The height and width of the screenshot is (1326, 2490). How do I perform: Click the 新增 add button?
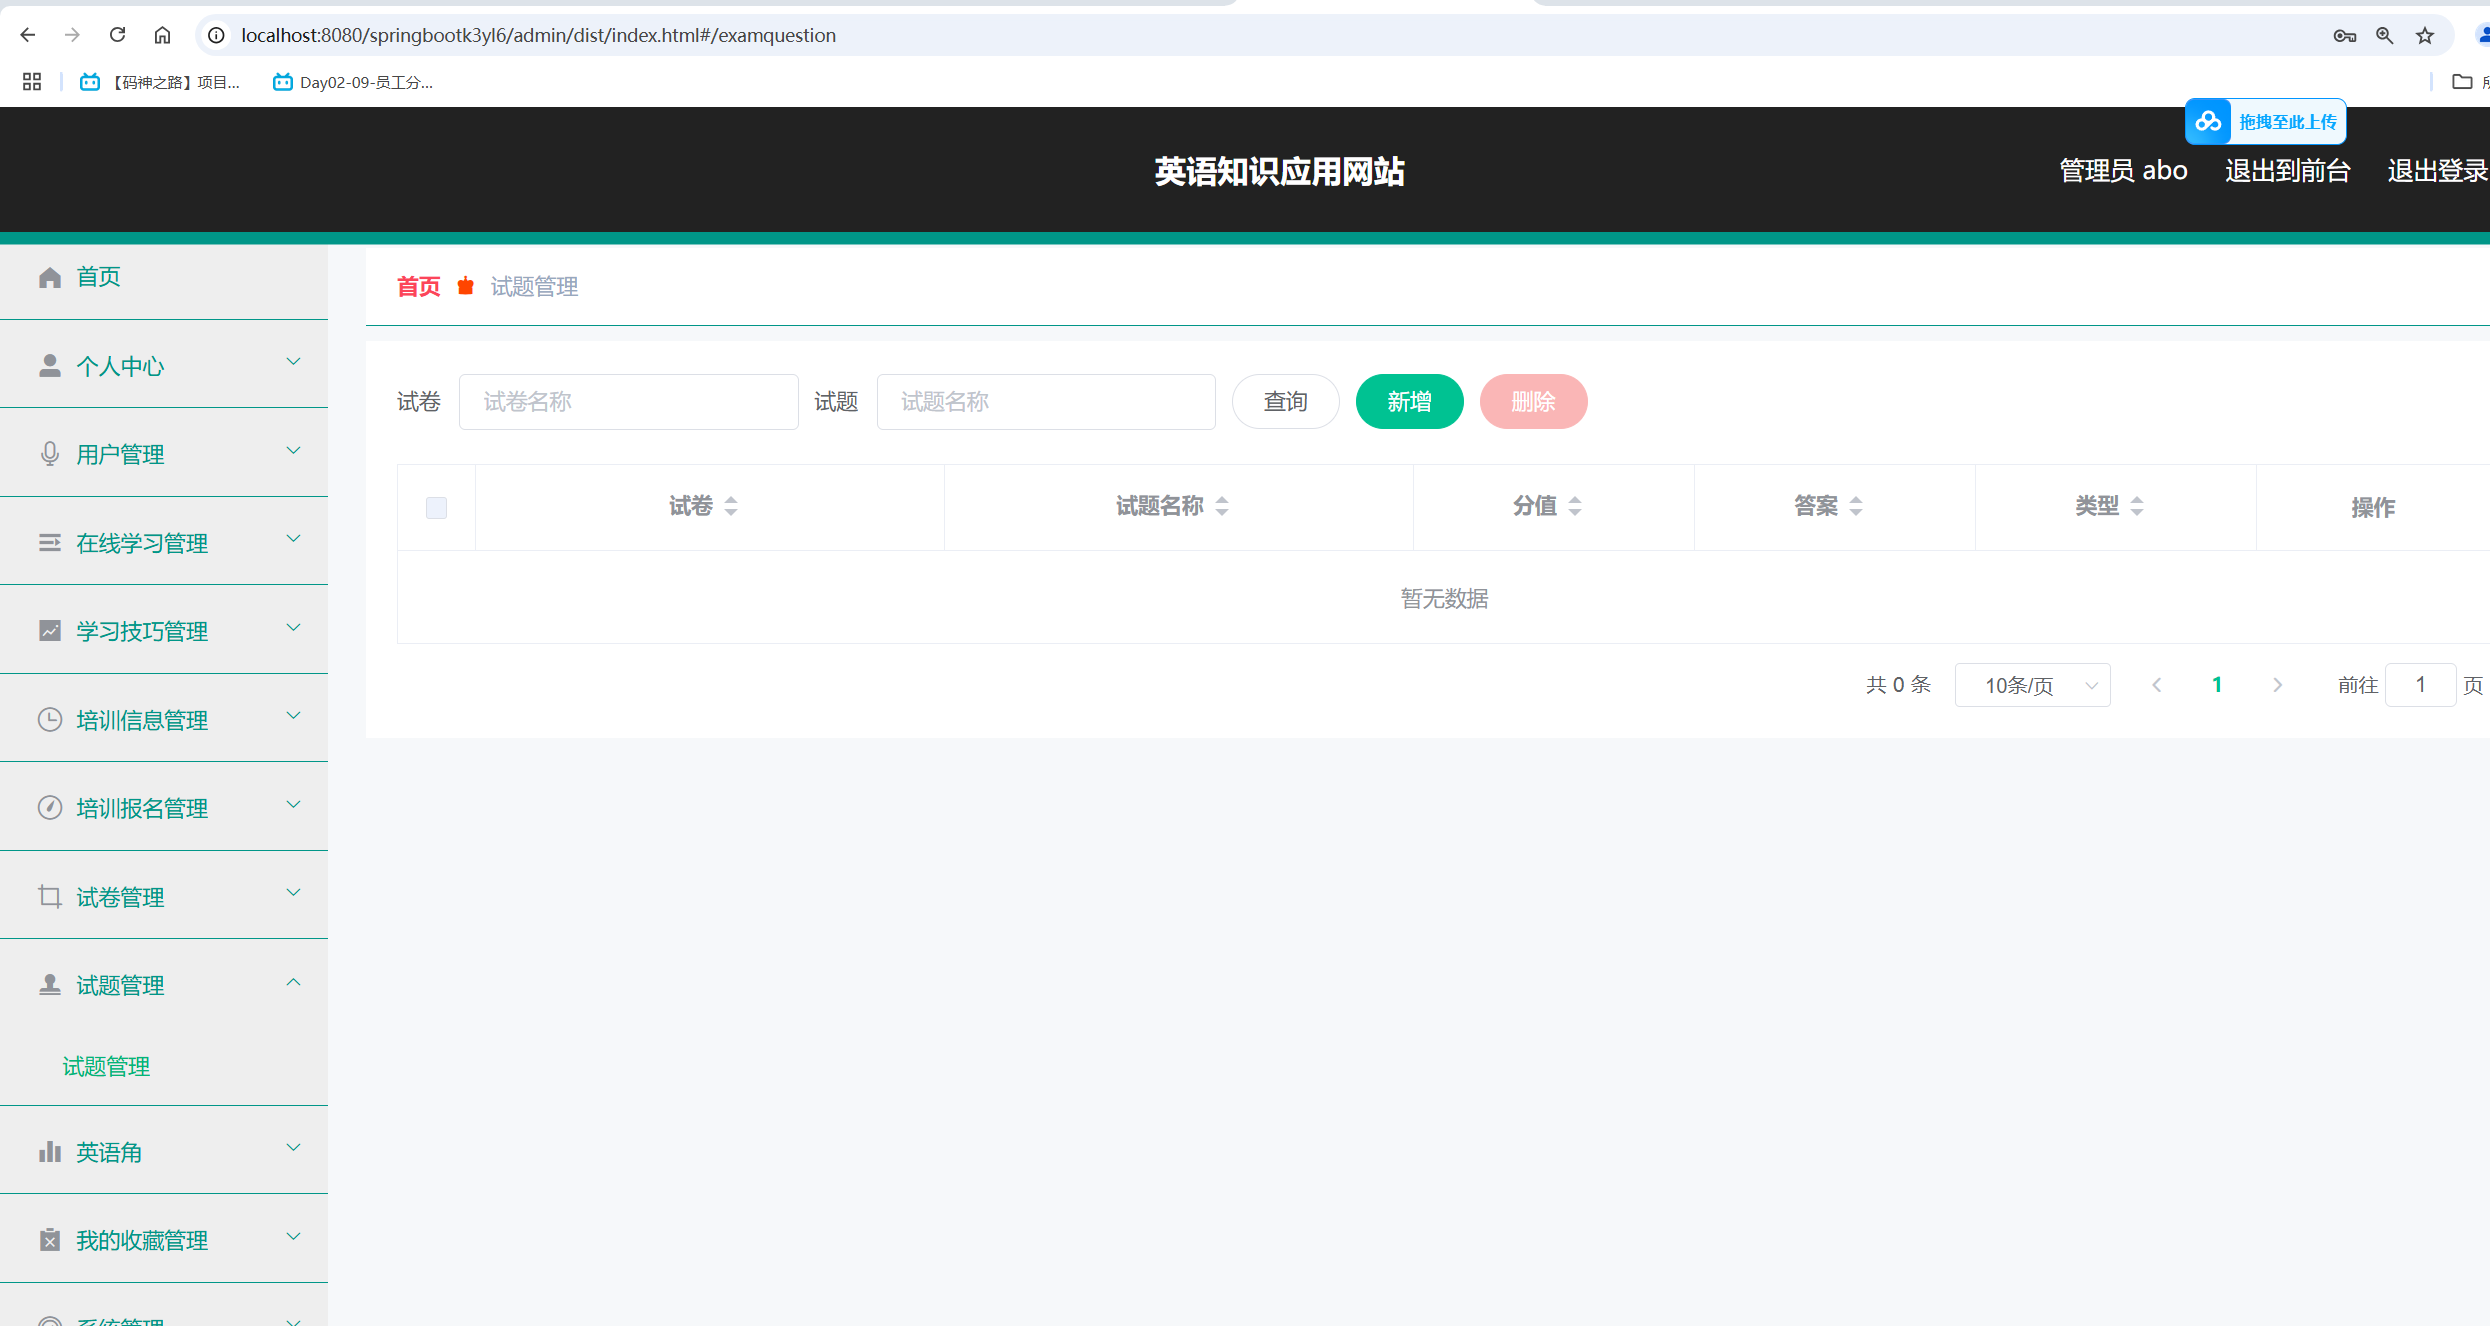point(1409,401)
